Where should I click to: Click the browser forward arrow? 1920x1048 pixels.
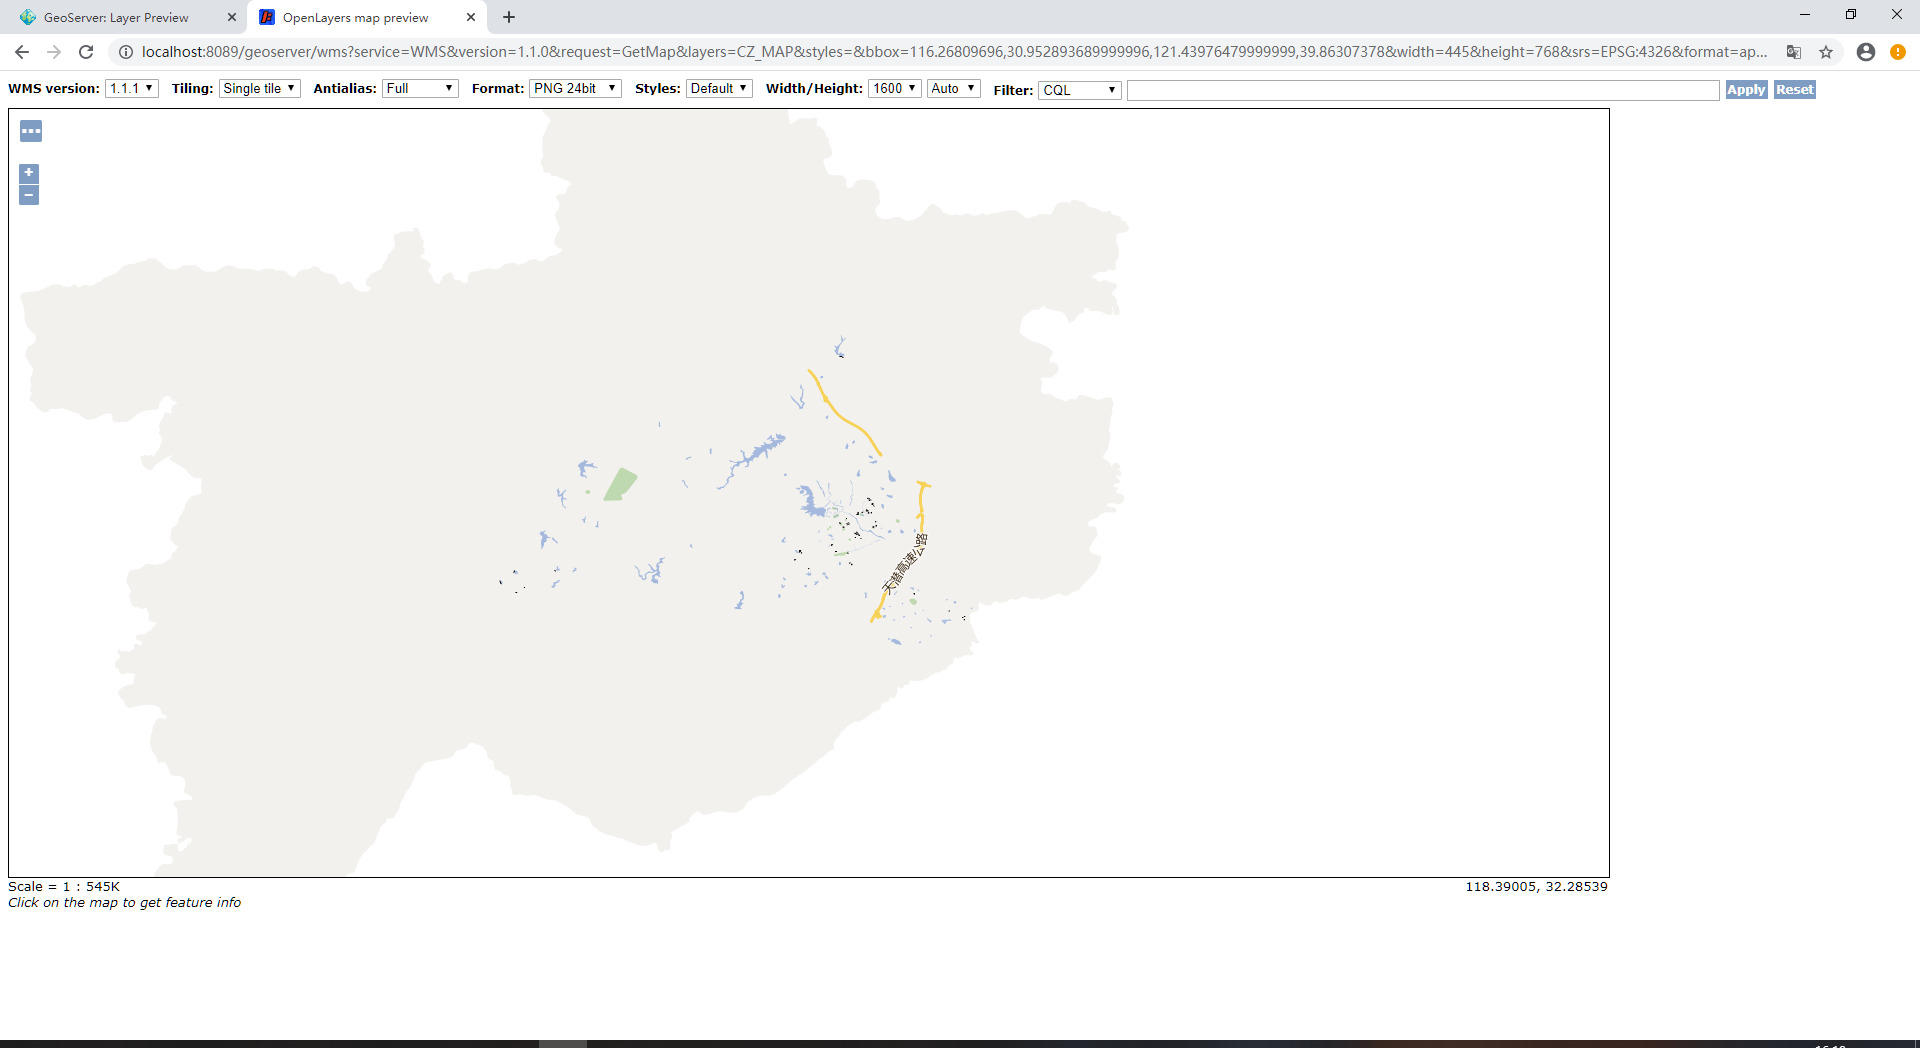[53, 52]
